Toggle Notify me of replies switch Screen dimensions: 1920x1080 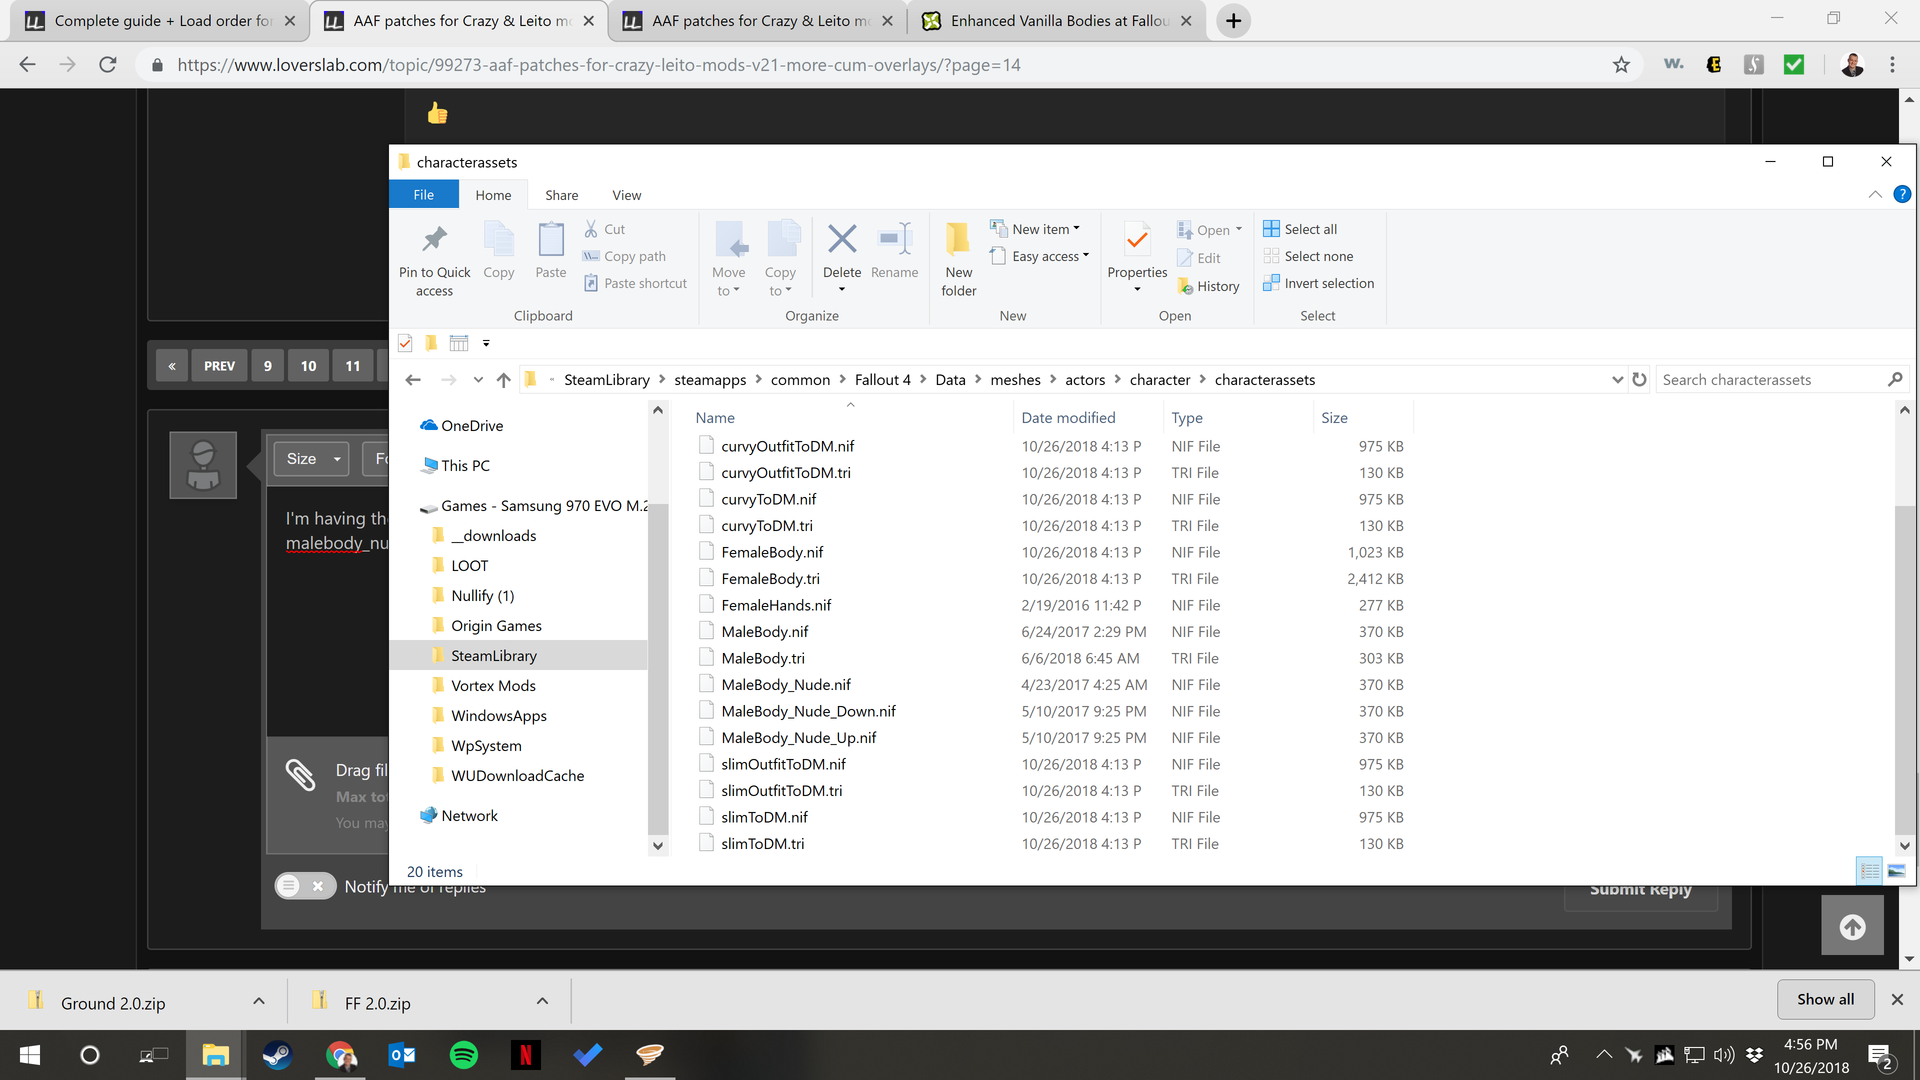point(305,886)
